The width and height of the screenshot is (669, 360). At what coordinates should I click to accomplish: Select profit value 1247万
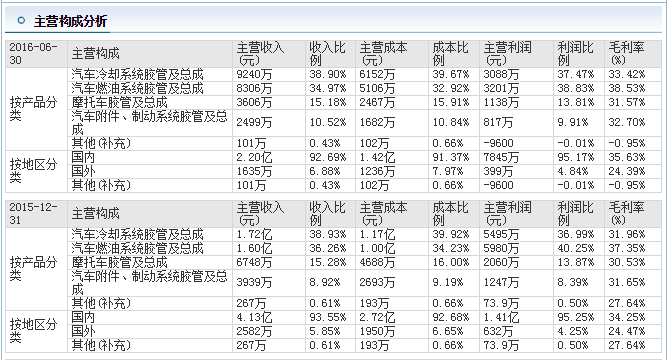(501, 282)
